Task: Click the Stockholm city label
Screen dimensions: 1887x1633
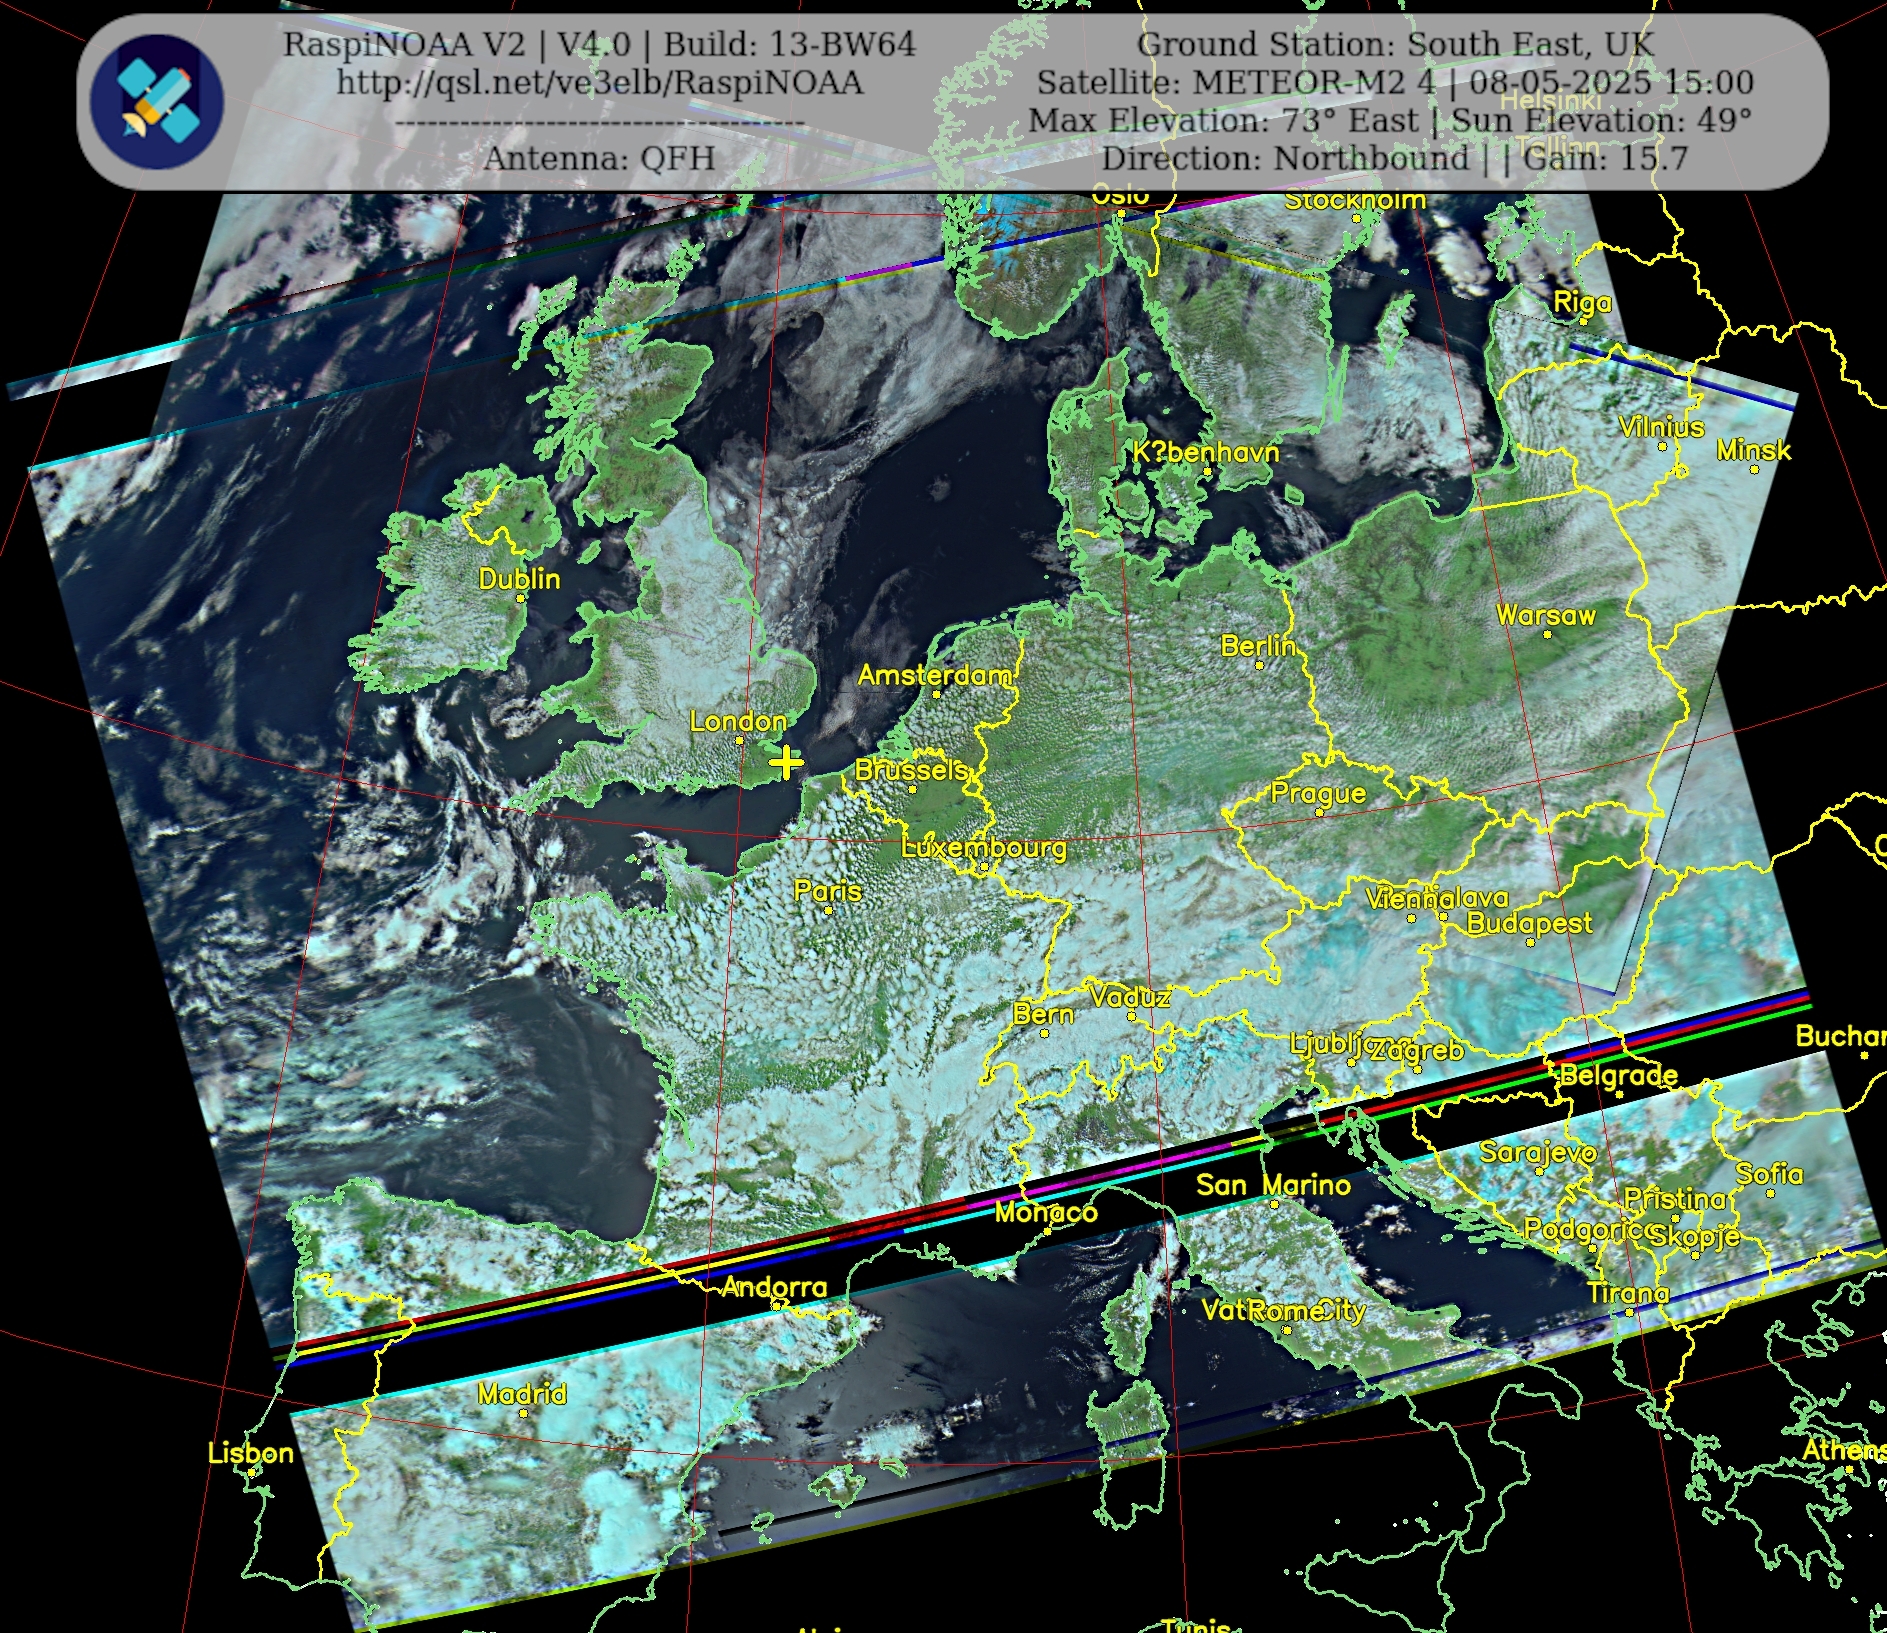Action: [1355, 199]
